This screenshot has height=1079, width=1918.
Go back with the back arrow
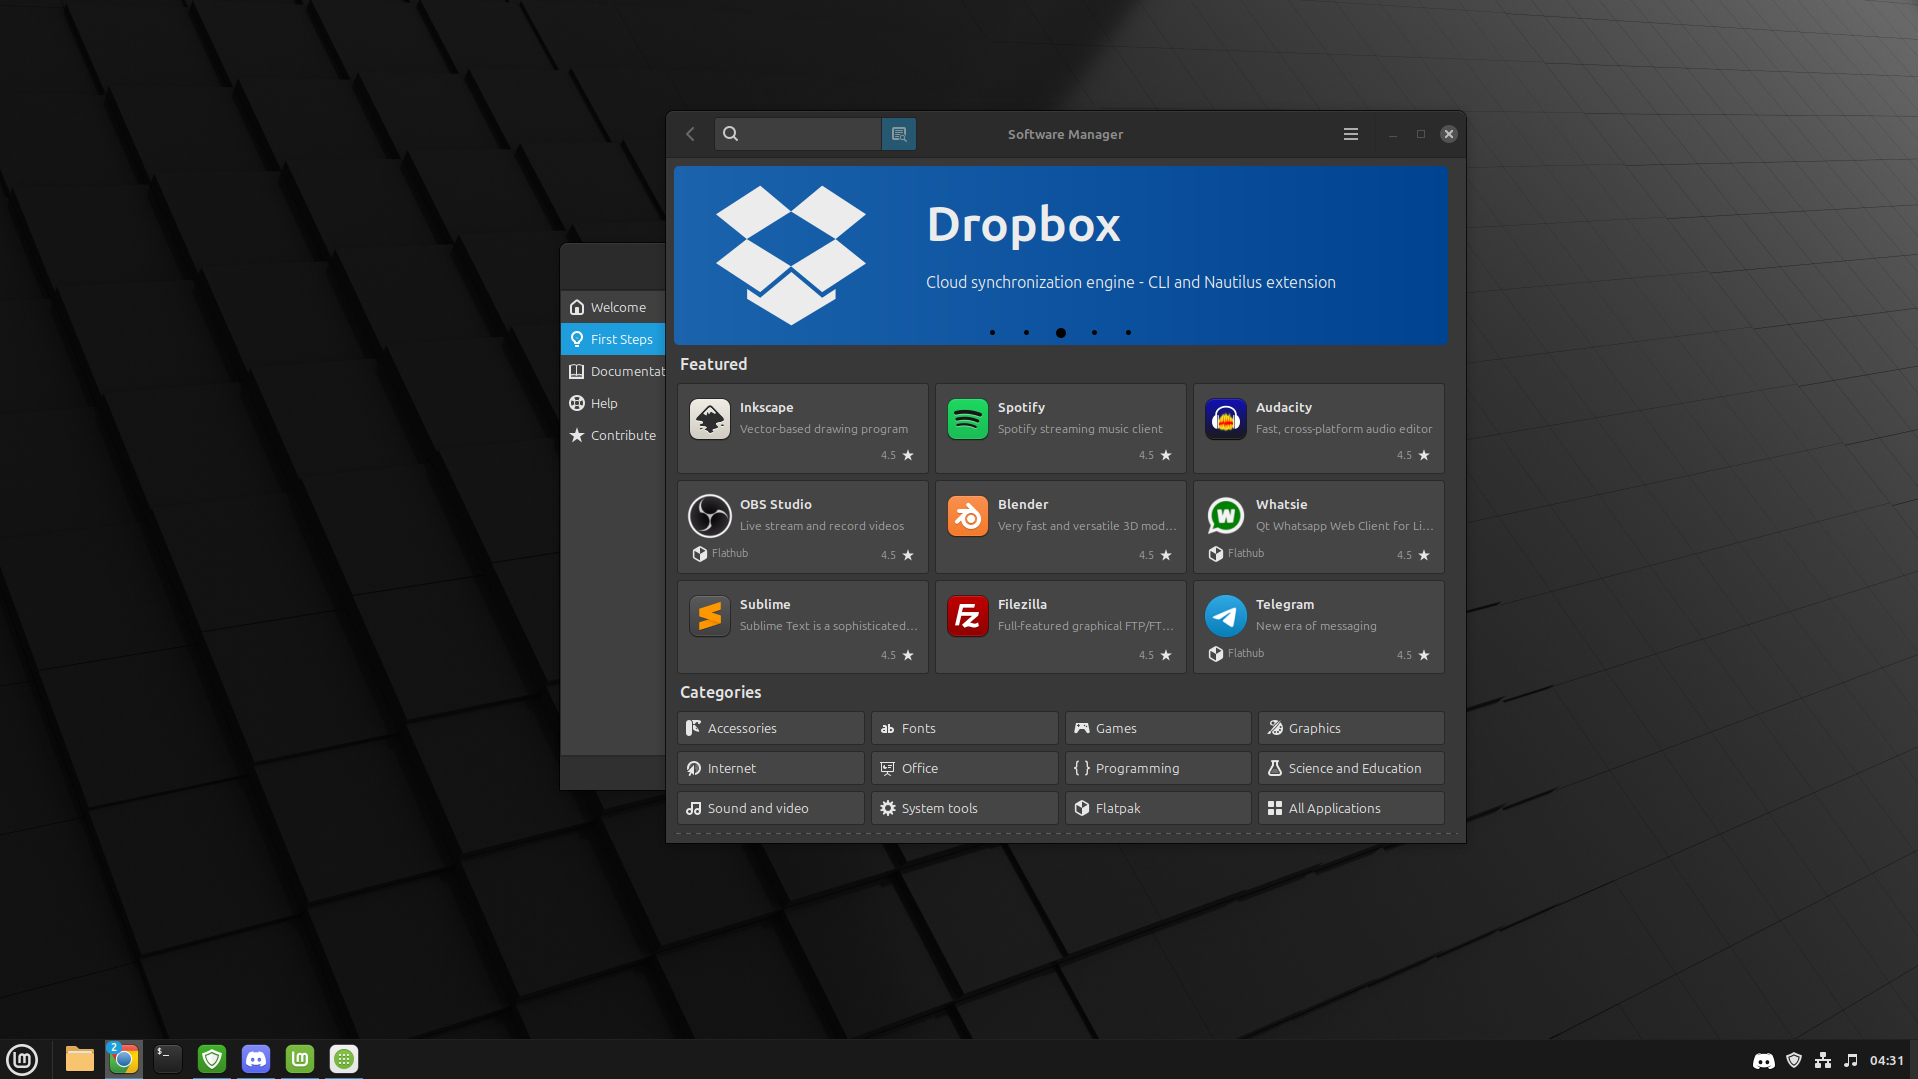690,134
